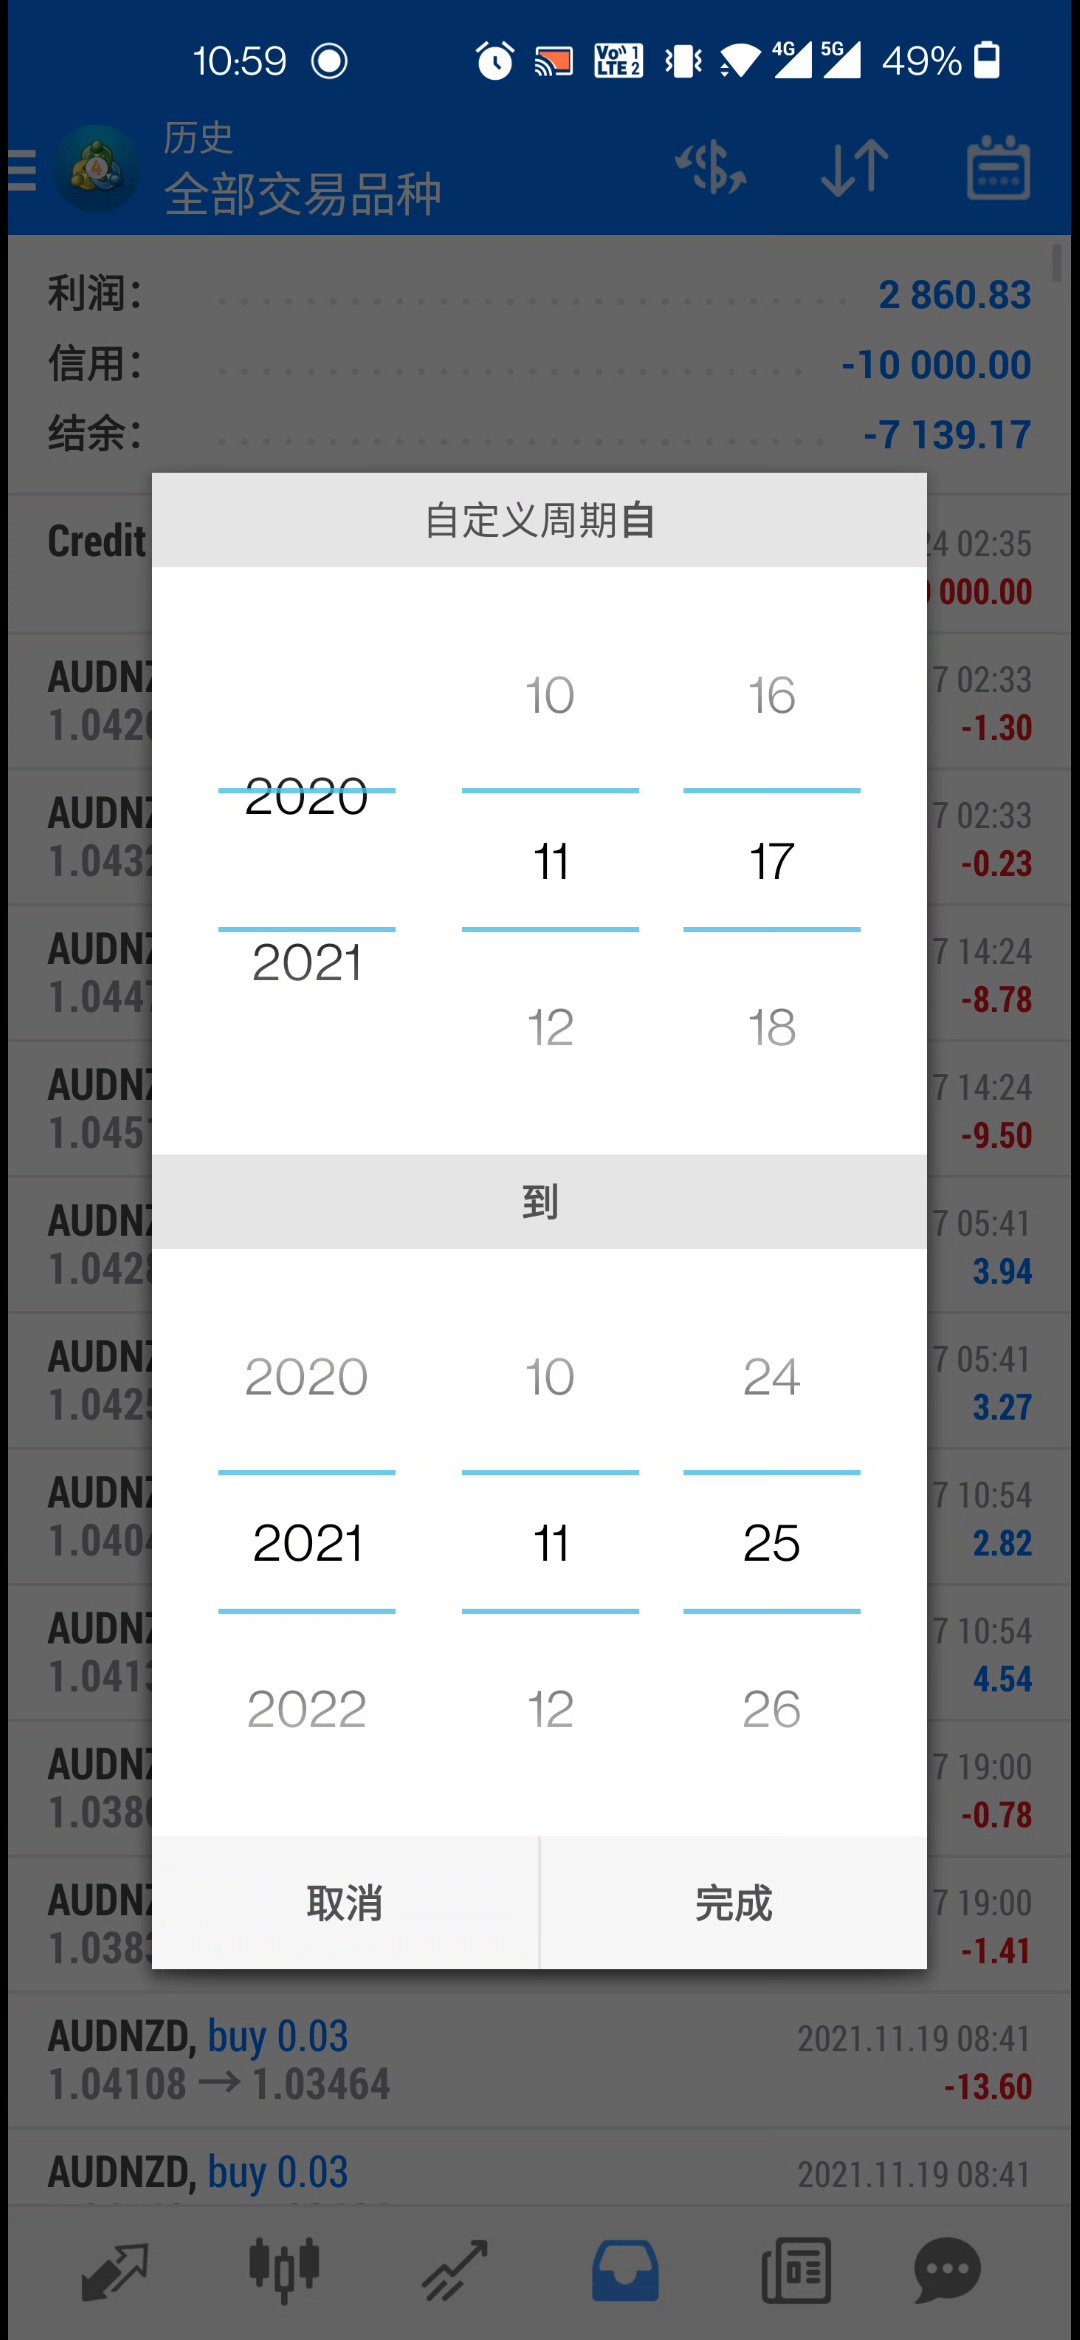This screenshot has width=1080, height=2340.
Task: Tap the currency symbol filter icon
Action: (x=711, y=167)
